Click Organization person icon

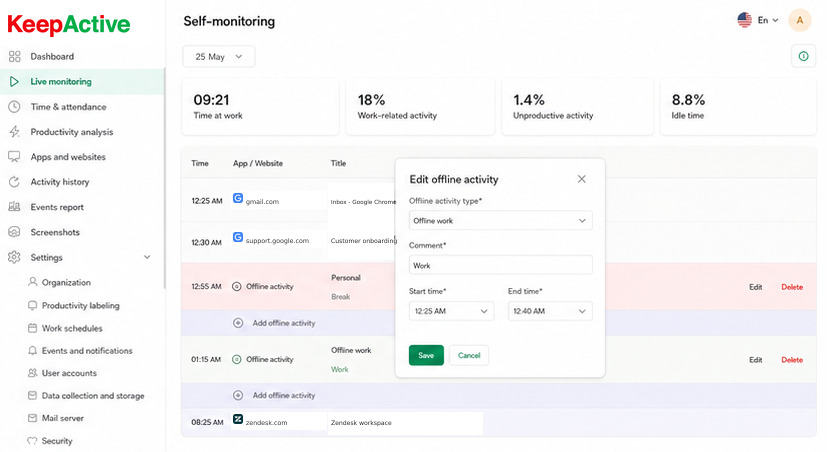[x=33, y=282]
